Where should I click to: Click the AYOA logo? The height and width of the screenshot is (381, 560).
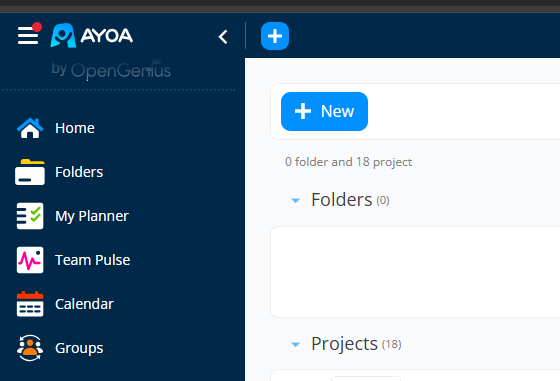[x=92, y=35]
